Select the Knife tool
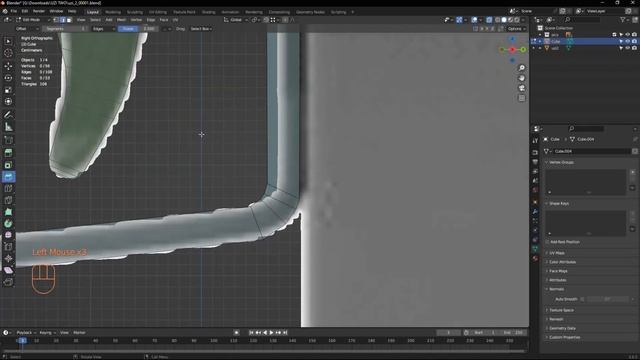 pos(8,200)
